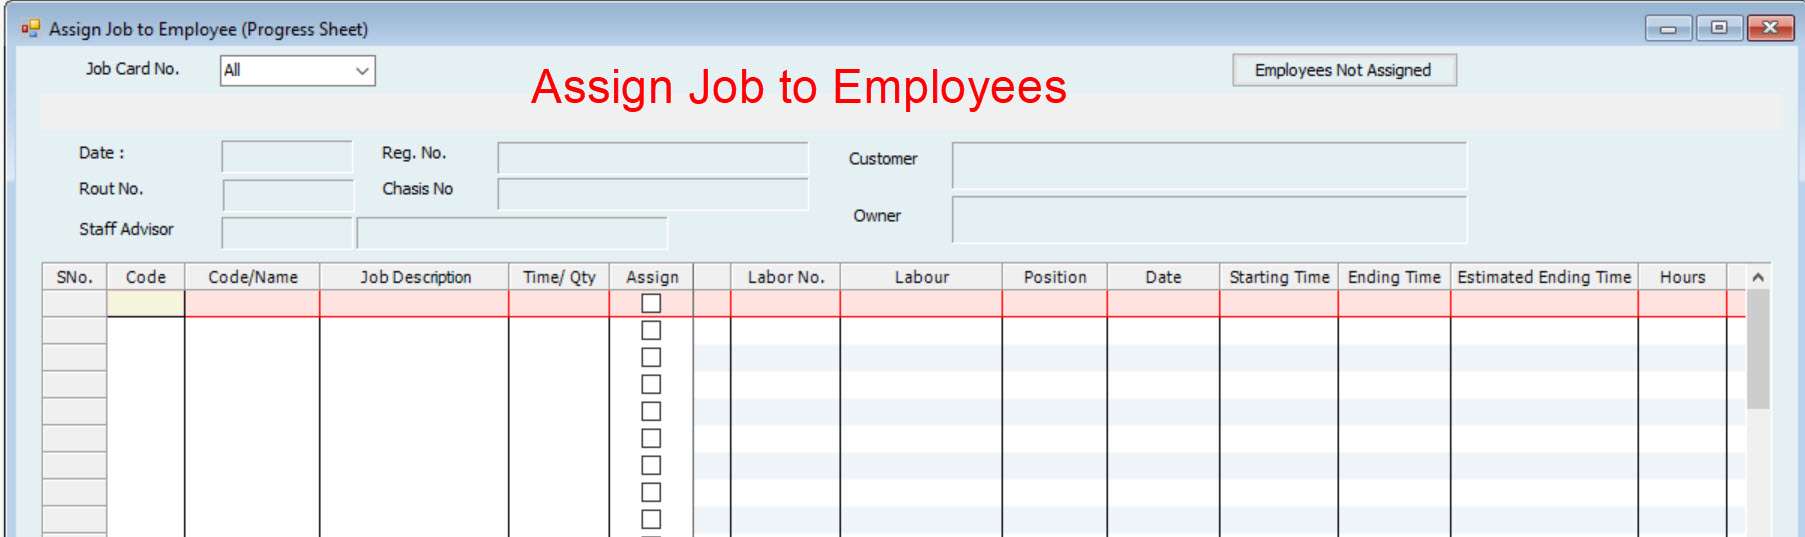
Task: Select the first row Code cell
Action: click(146, 304)
